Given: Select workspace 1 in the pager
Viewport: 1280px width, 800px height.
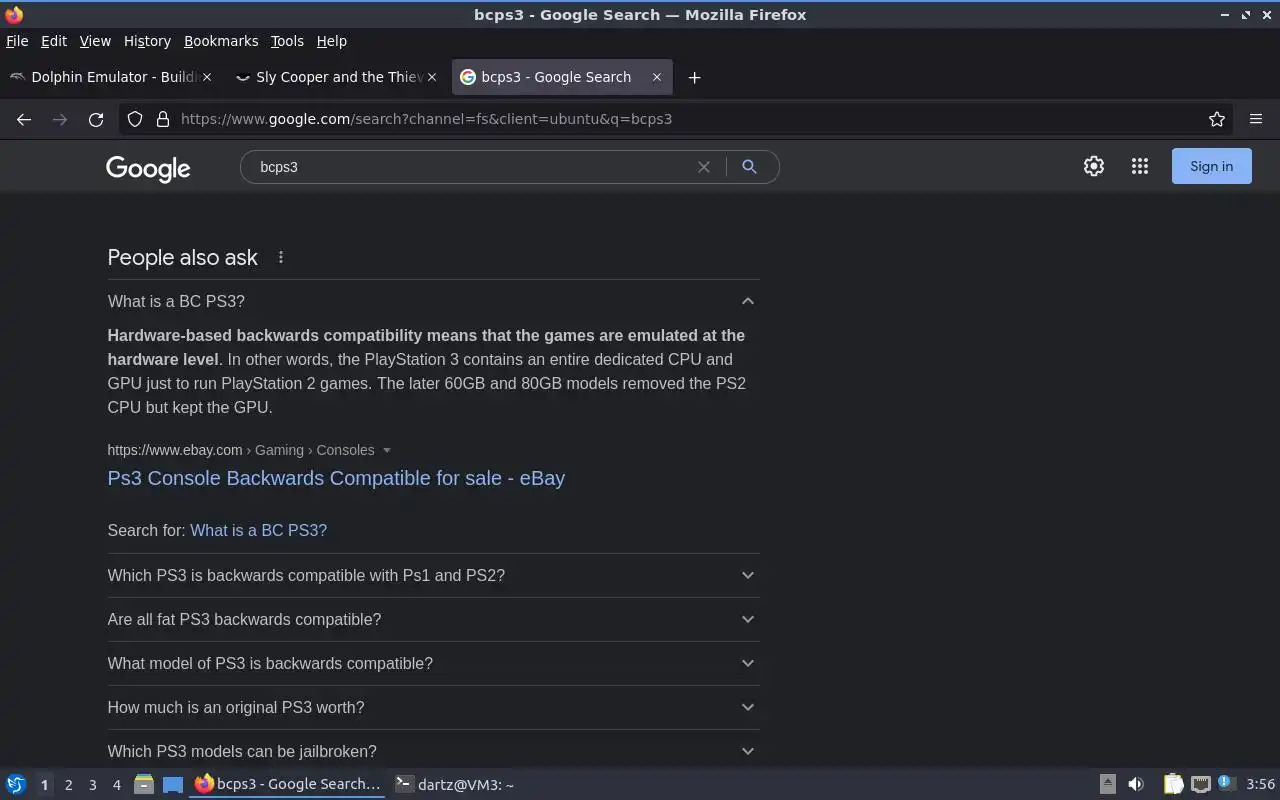Looking at the screenshot, I should (44, 785).
